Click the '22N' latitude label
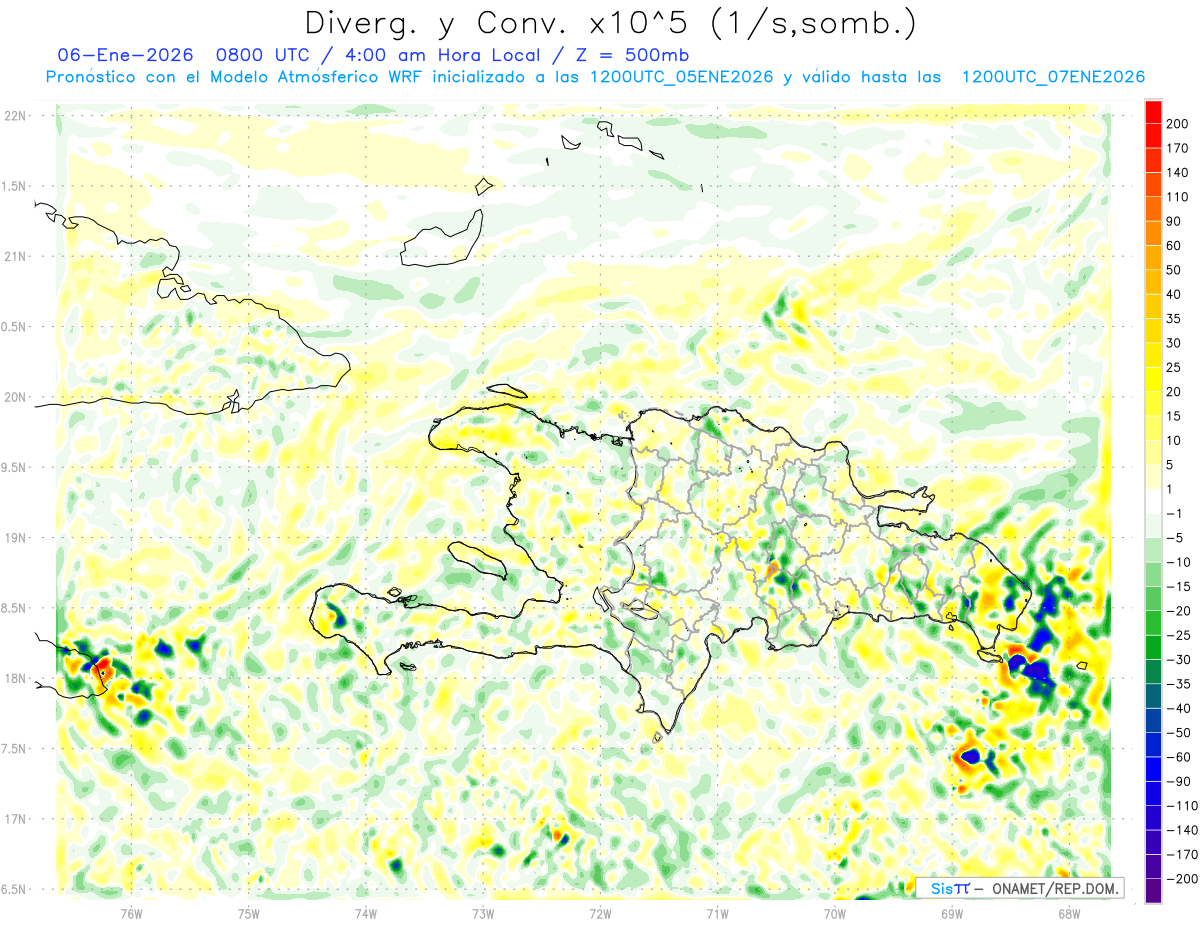The height and width of the screenshot is (927, 1200). (14, 116)
